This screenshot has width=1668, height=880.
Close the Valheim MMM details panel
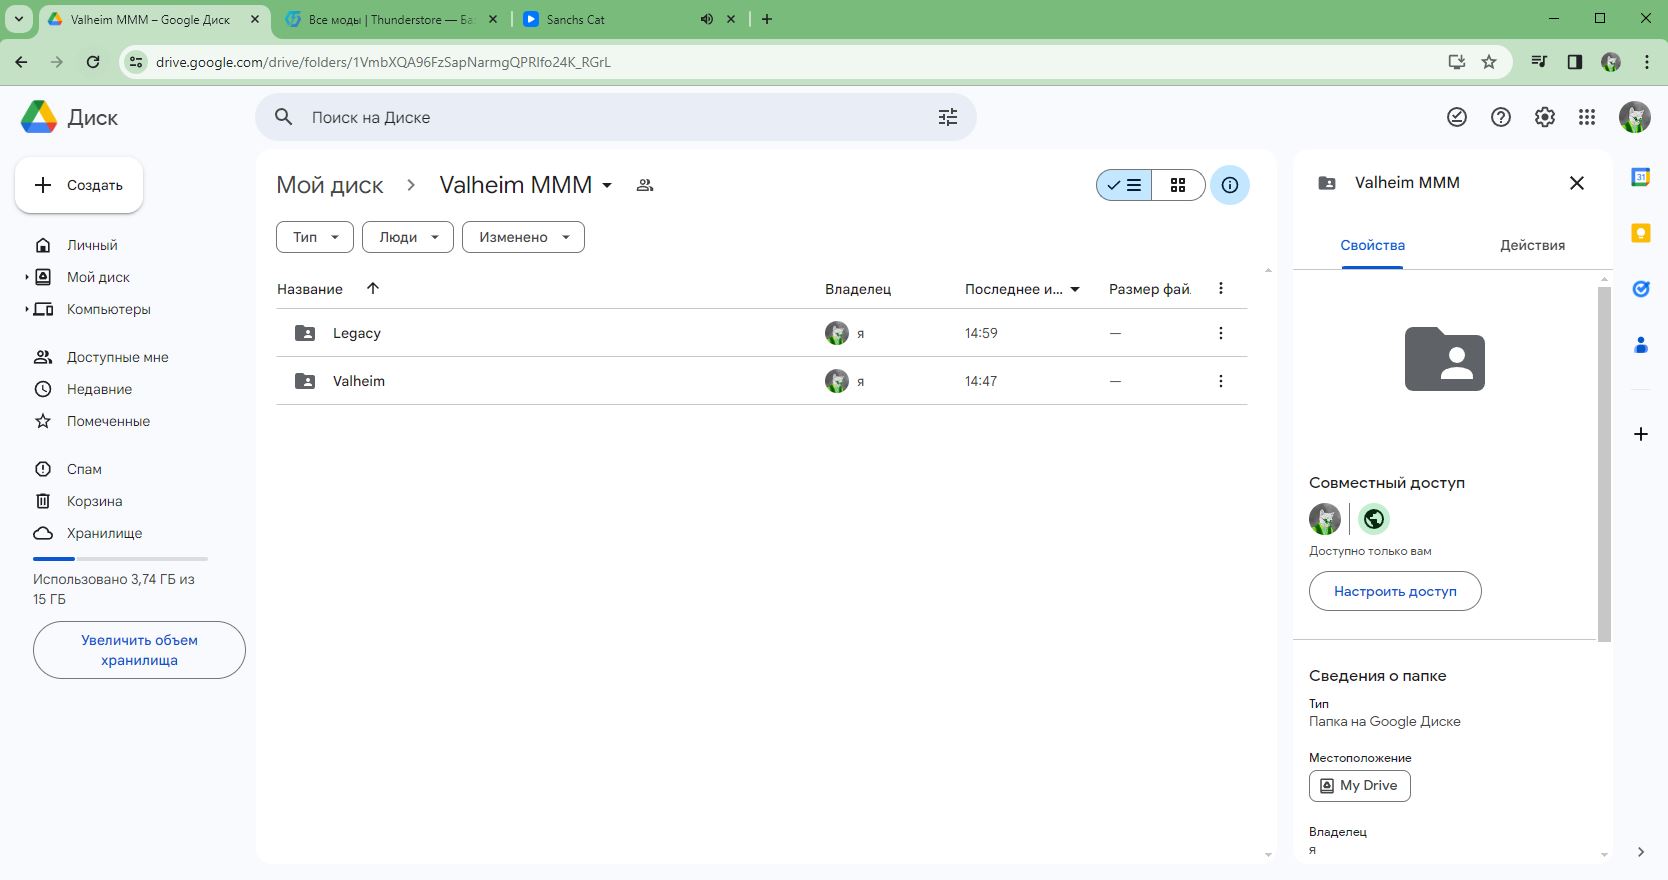(1577, 183)
